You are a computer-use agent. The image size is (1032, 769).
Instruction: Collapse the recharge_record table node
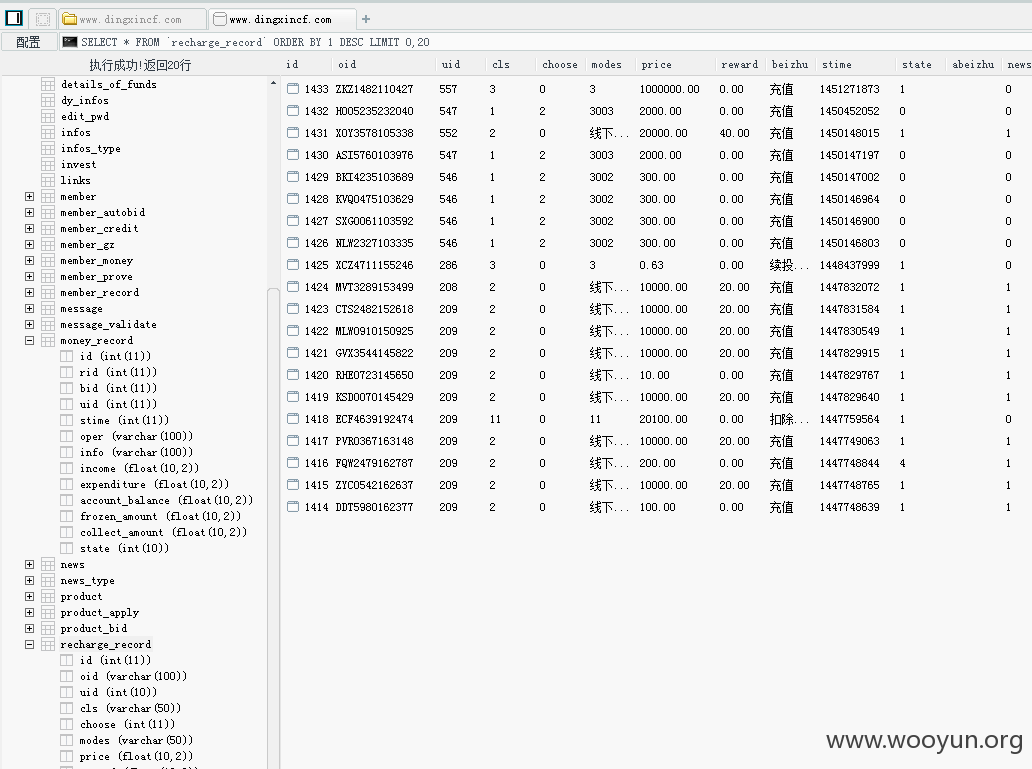click(x=30, y=645)
